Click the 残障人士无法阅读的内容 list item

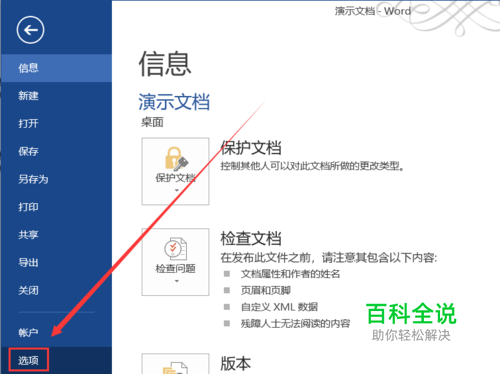[x=295, y=323]
